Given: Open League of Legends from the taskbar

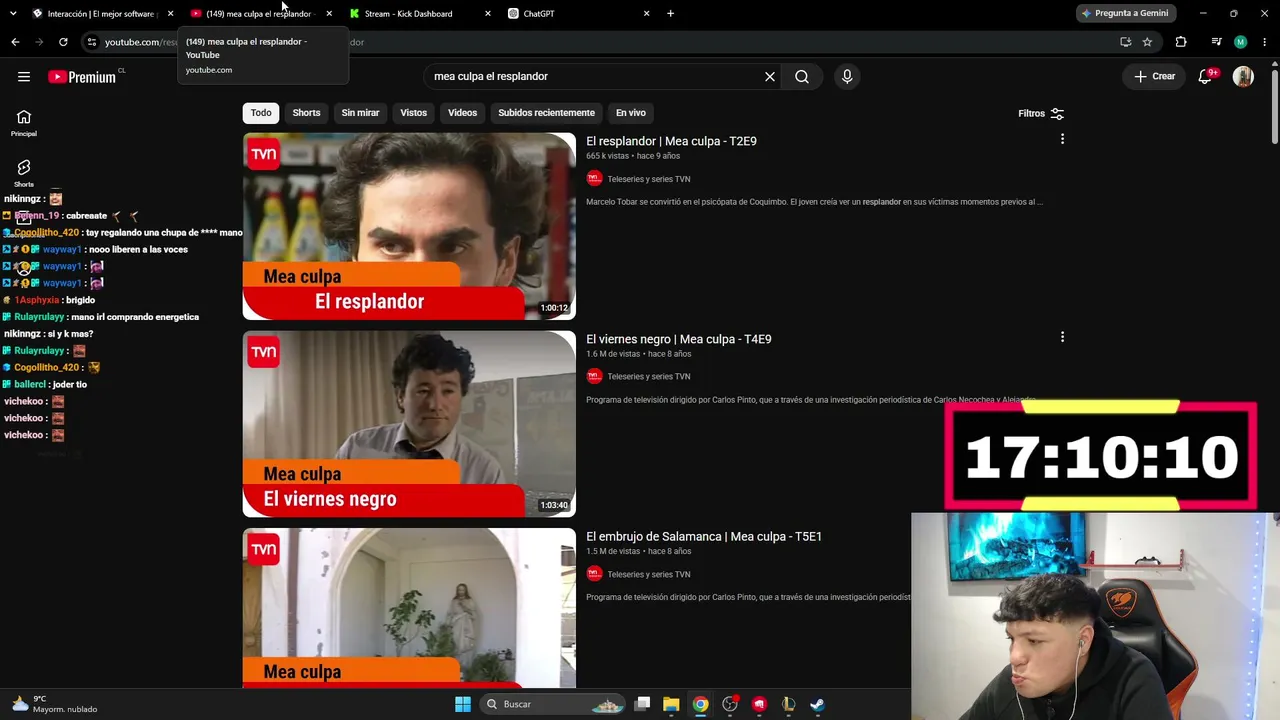Looking at the screenshot, I should [788, 704].
